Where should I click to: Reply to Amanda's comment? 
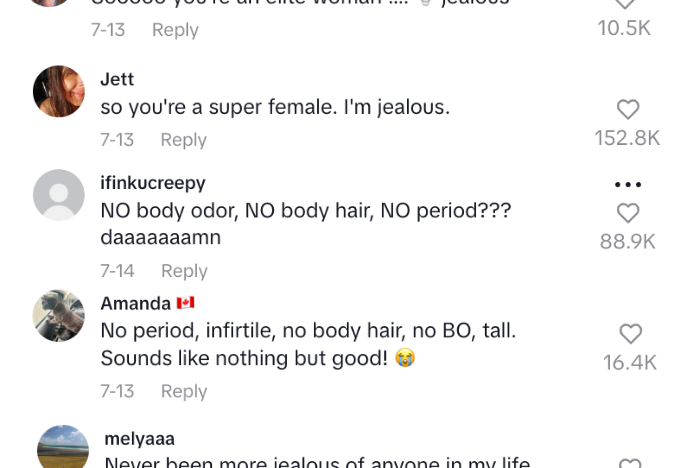(x=184, y=391)
